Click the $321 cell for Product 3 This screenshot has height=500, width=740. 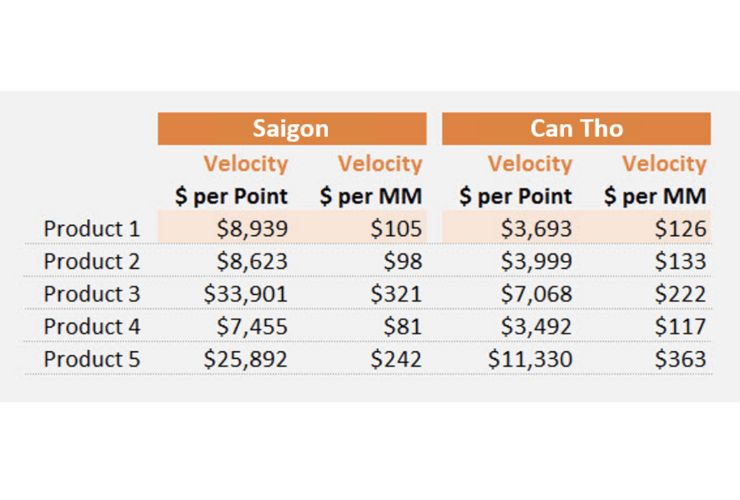tap(396, 294)
